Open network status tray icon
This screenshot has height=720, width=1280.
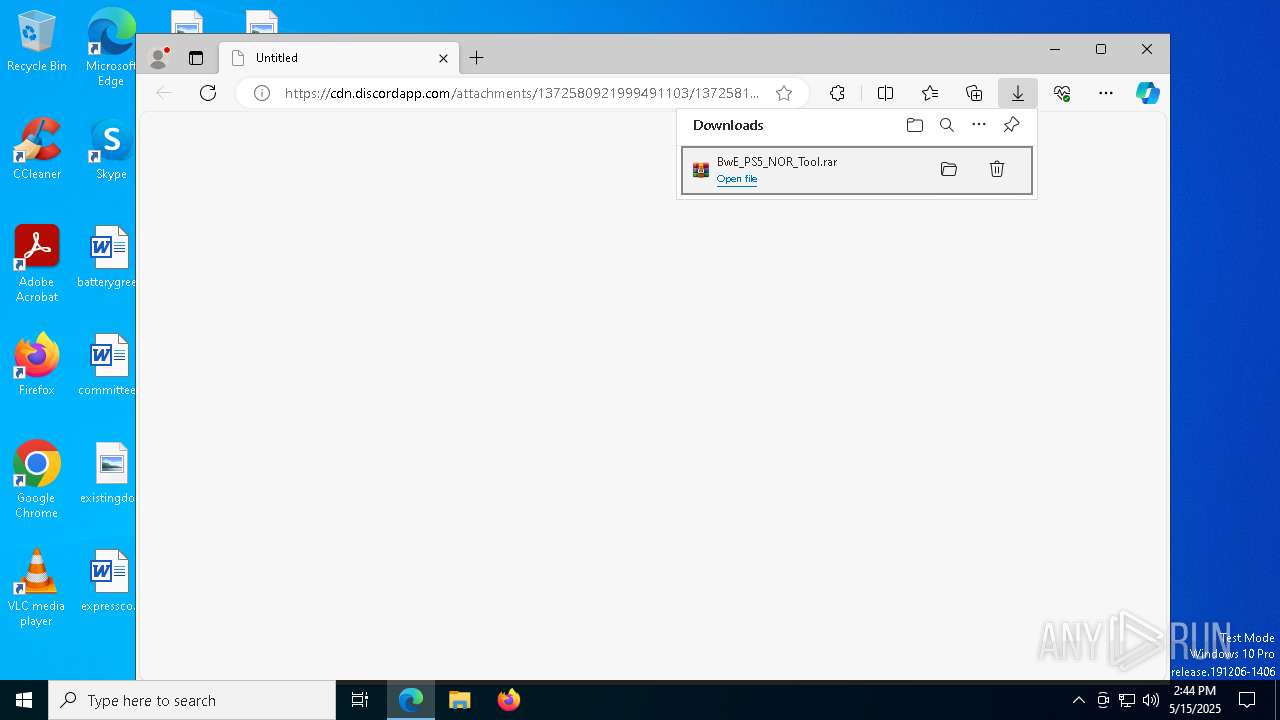point(1127,700)
